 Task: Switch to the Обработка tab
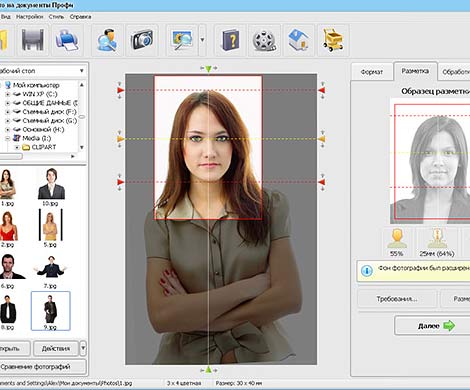pyautogui.click(x=455, y=72)
